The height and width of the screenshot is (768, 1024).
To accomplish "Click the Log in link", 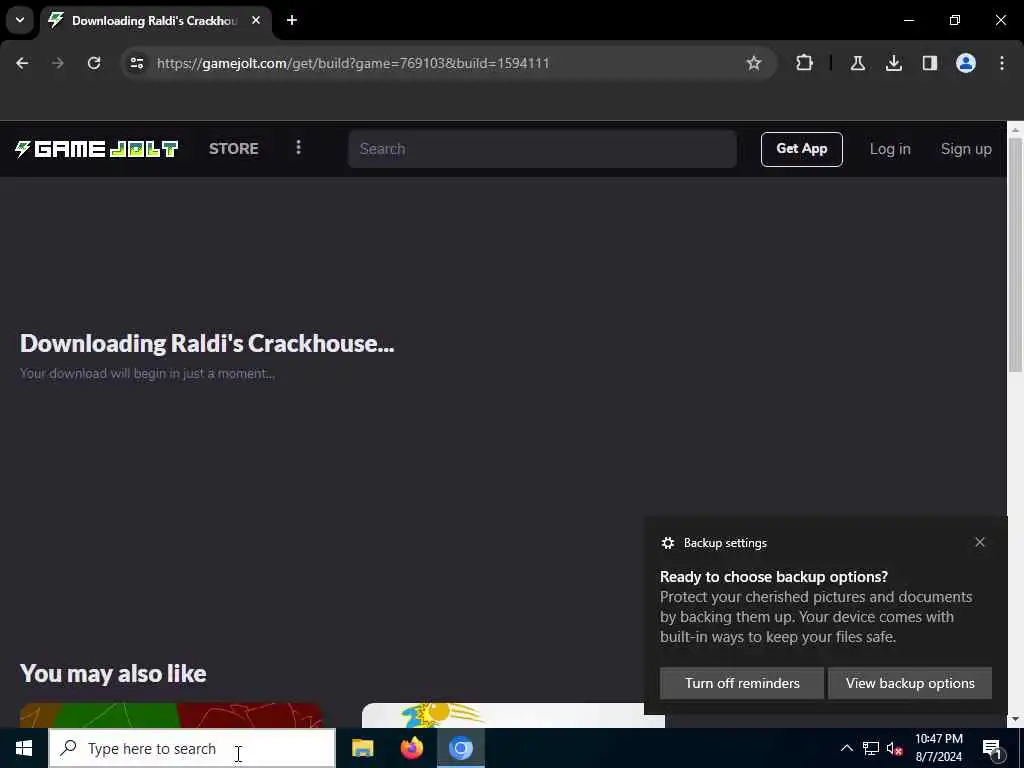I will (x=889, y=149).
